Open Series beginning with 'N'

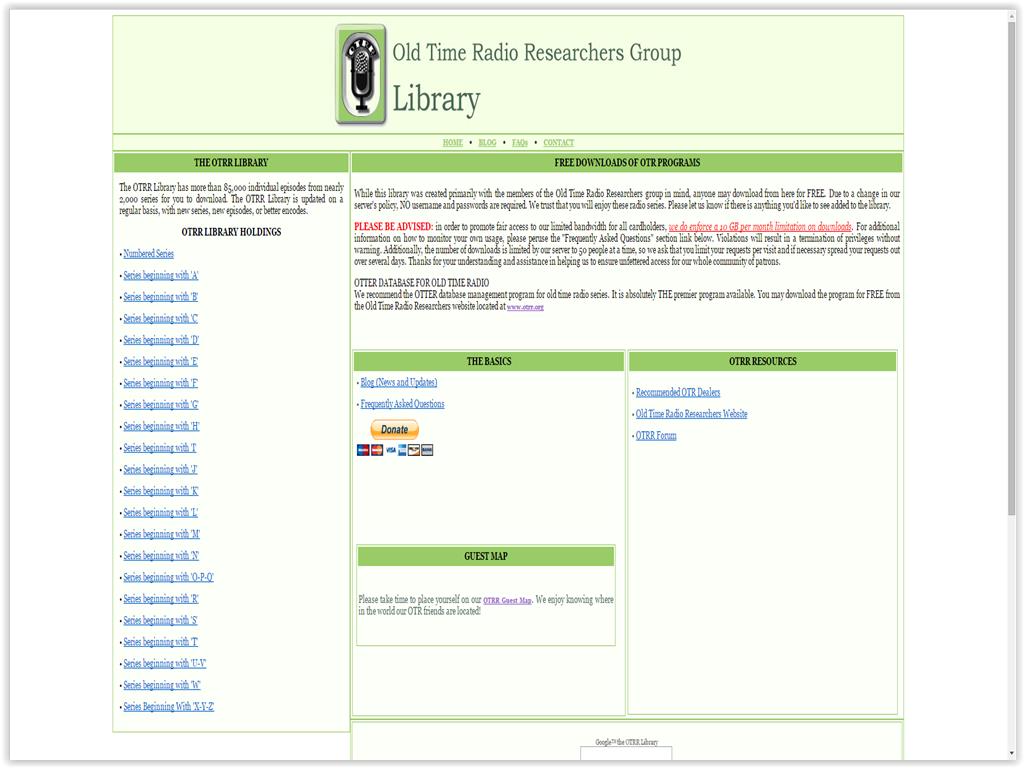coord(161,555)
